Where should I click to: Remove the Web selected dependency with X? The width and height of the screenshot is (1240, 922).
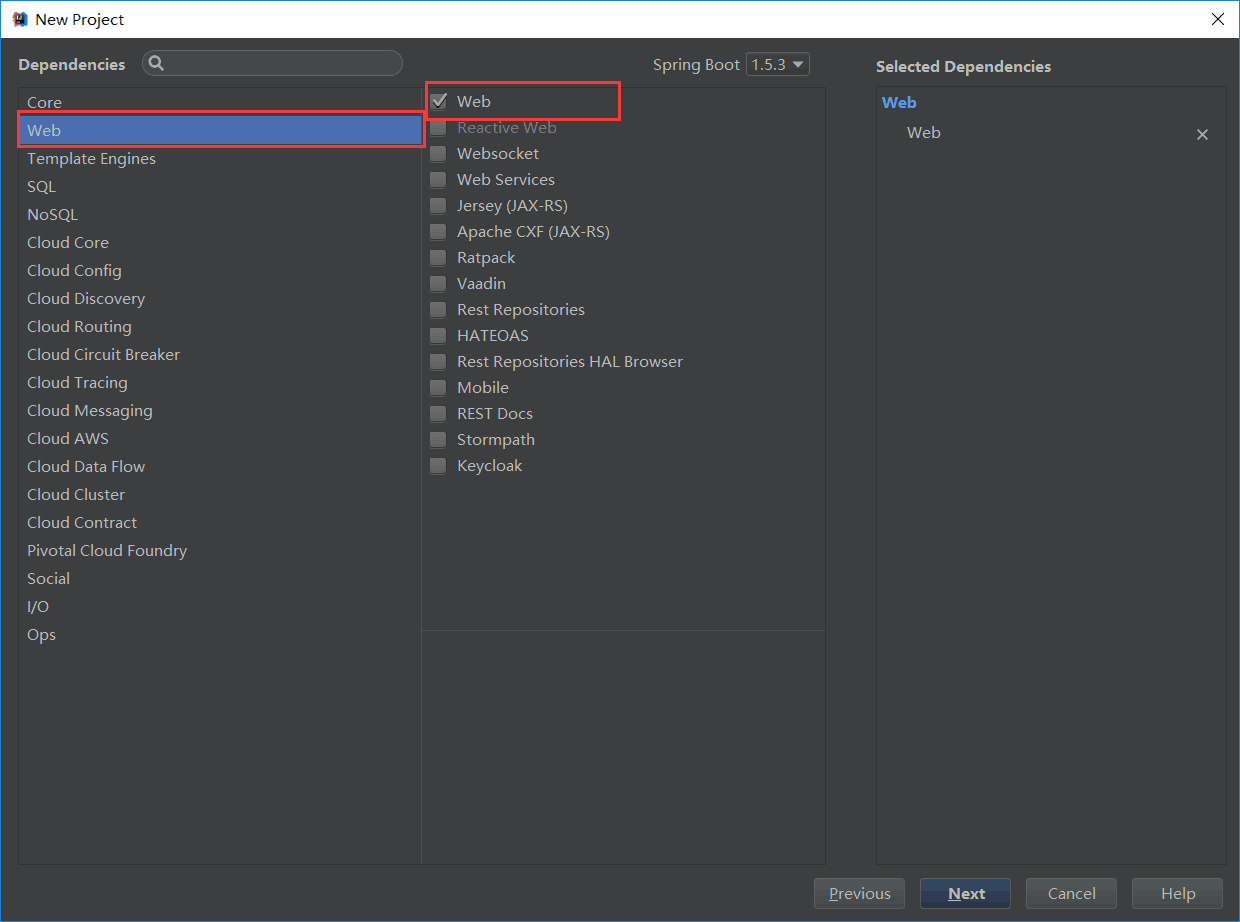click(1202, 134)
